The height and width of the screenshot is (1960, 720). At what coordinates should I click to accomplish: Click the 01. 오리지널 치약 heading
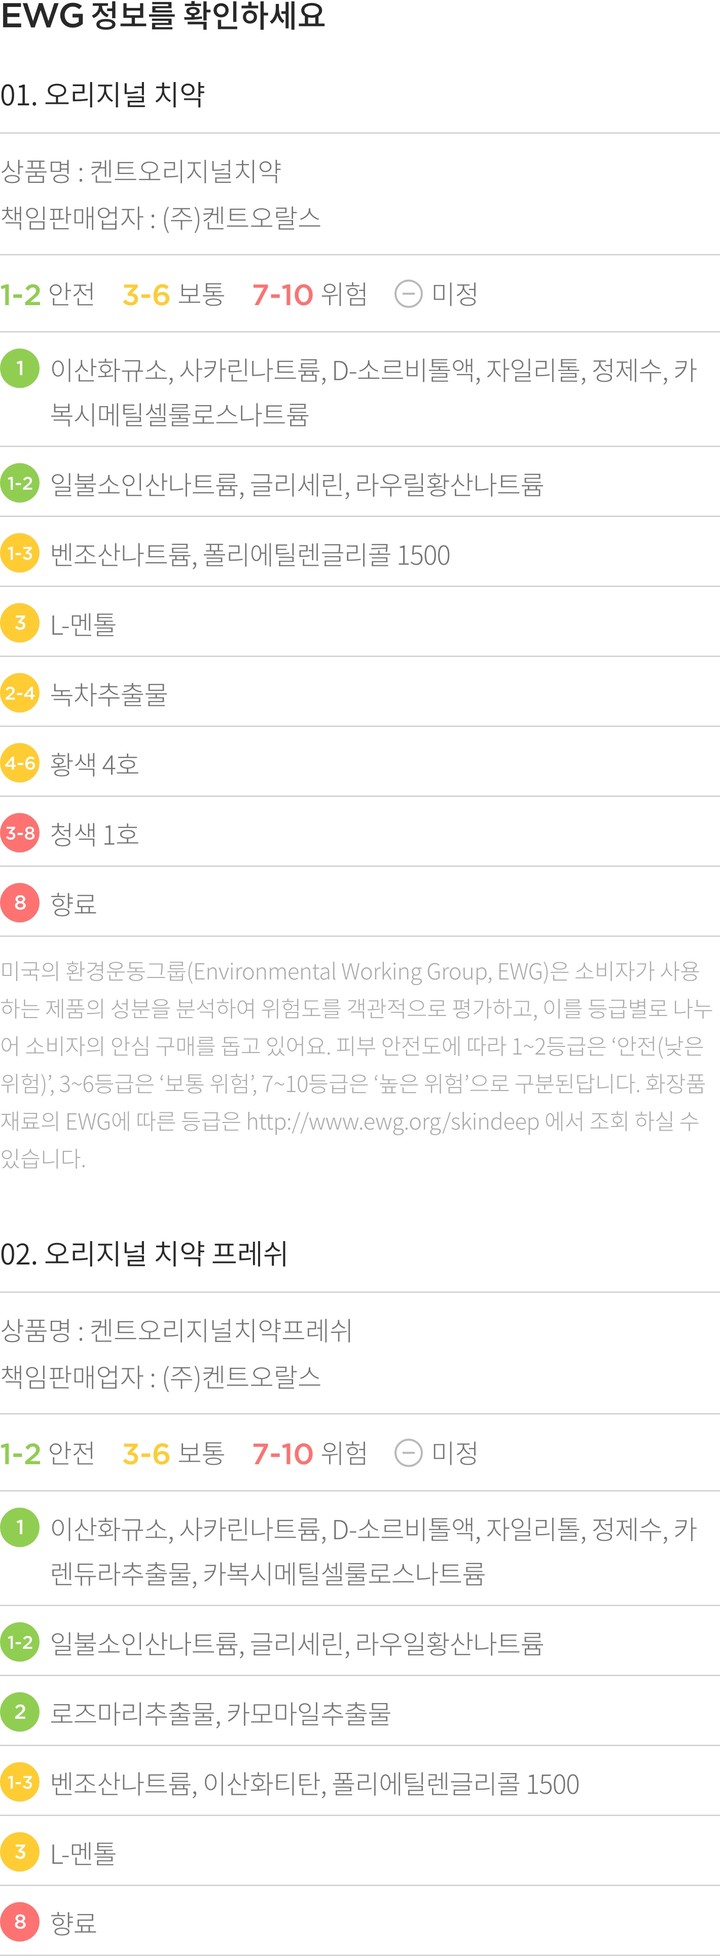103,95
